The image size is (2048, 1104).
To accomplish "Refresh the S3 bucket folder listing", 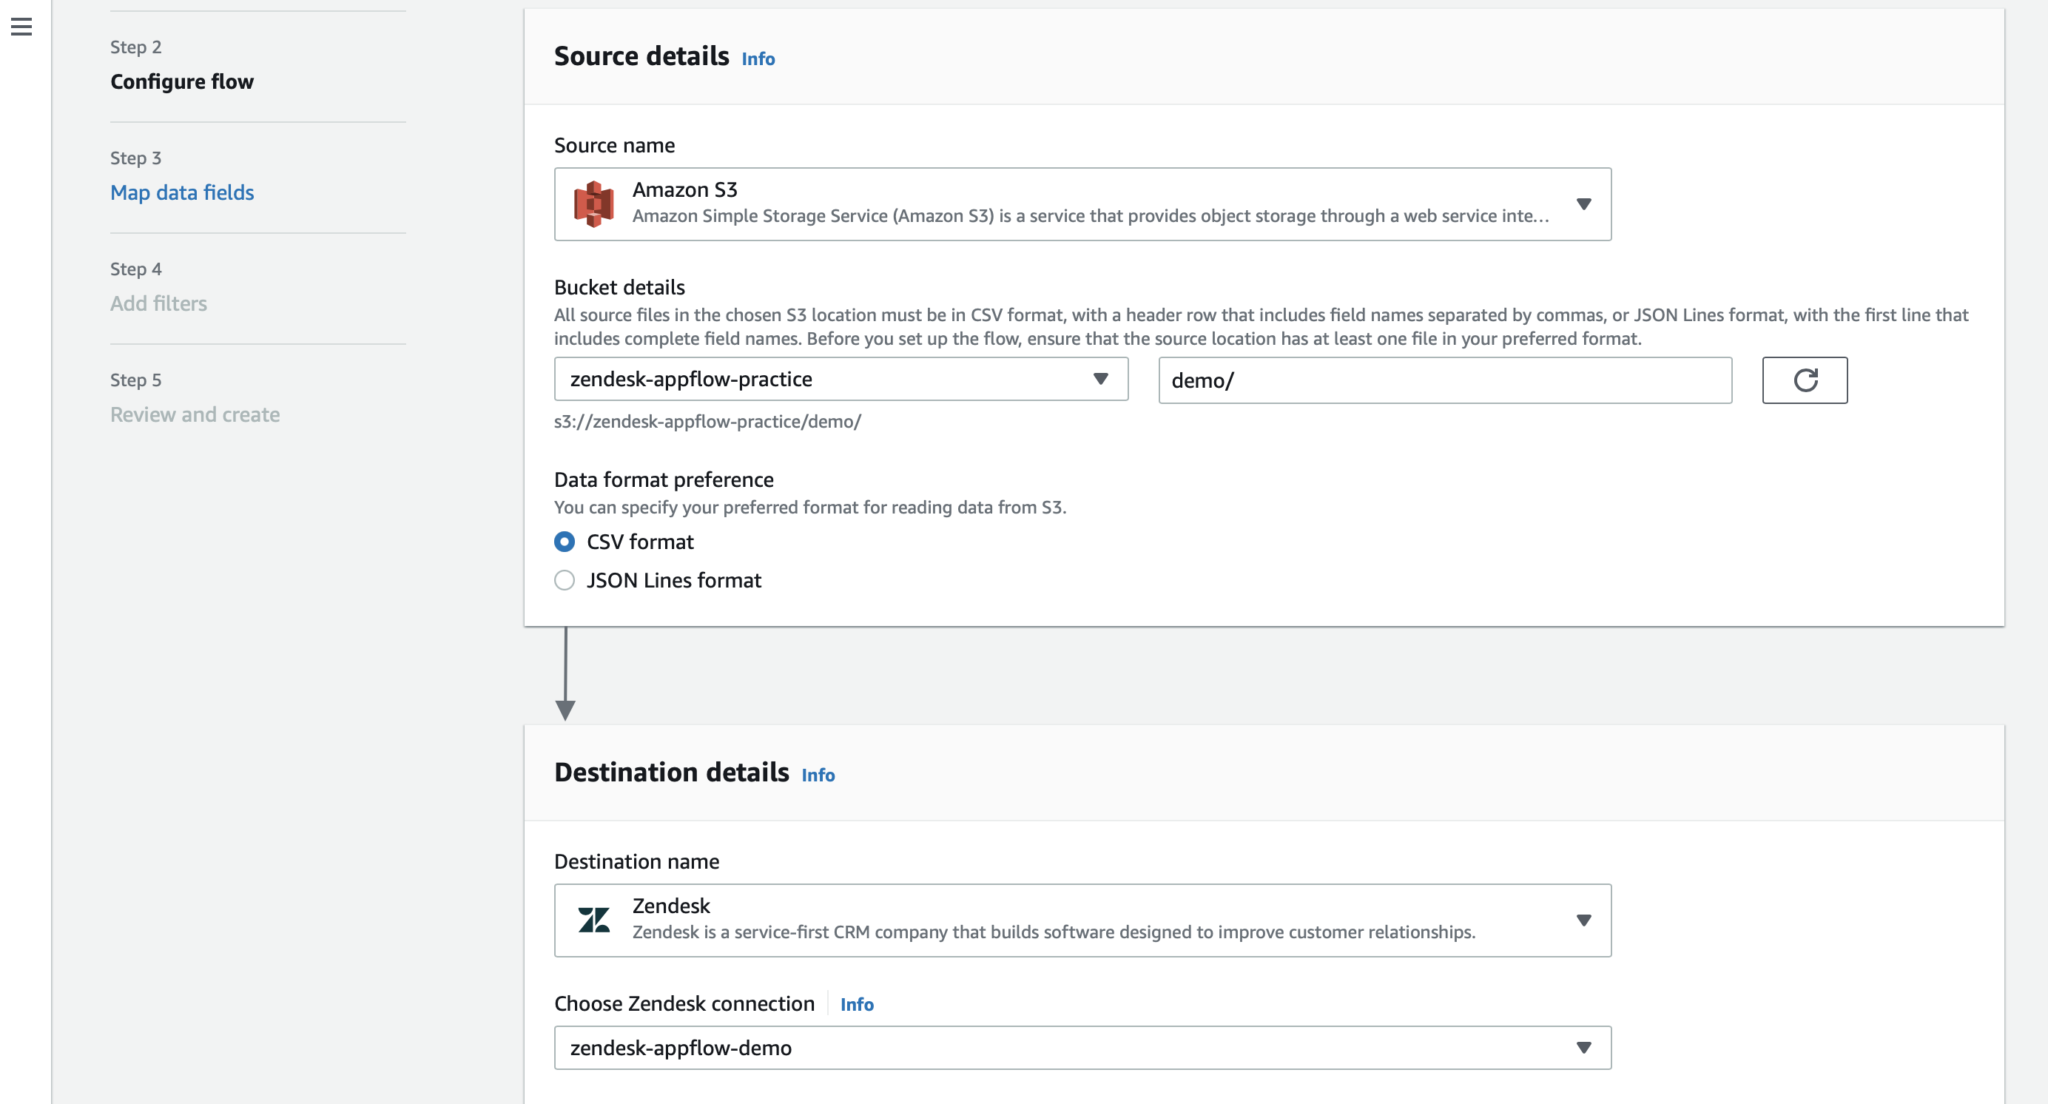I will [1804, 380].
